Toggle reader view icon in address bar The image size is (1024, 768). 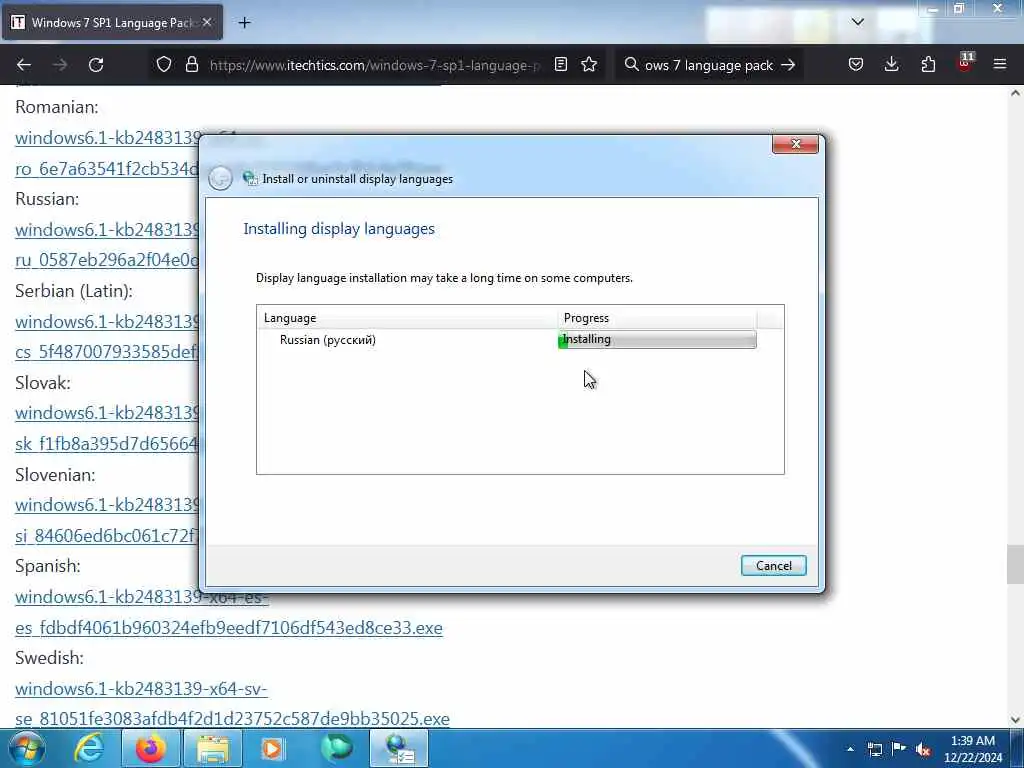(560, 65)
